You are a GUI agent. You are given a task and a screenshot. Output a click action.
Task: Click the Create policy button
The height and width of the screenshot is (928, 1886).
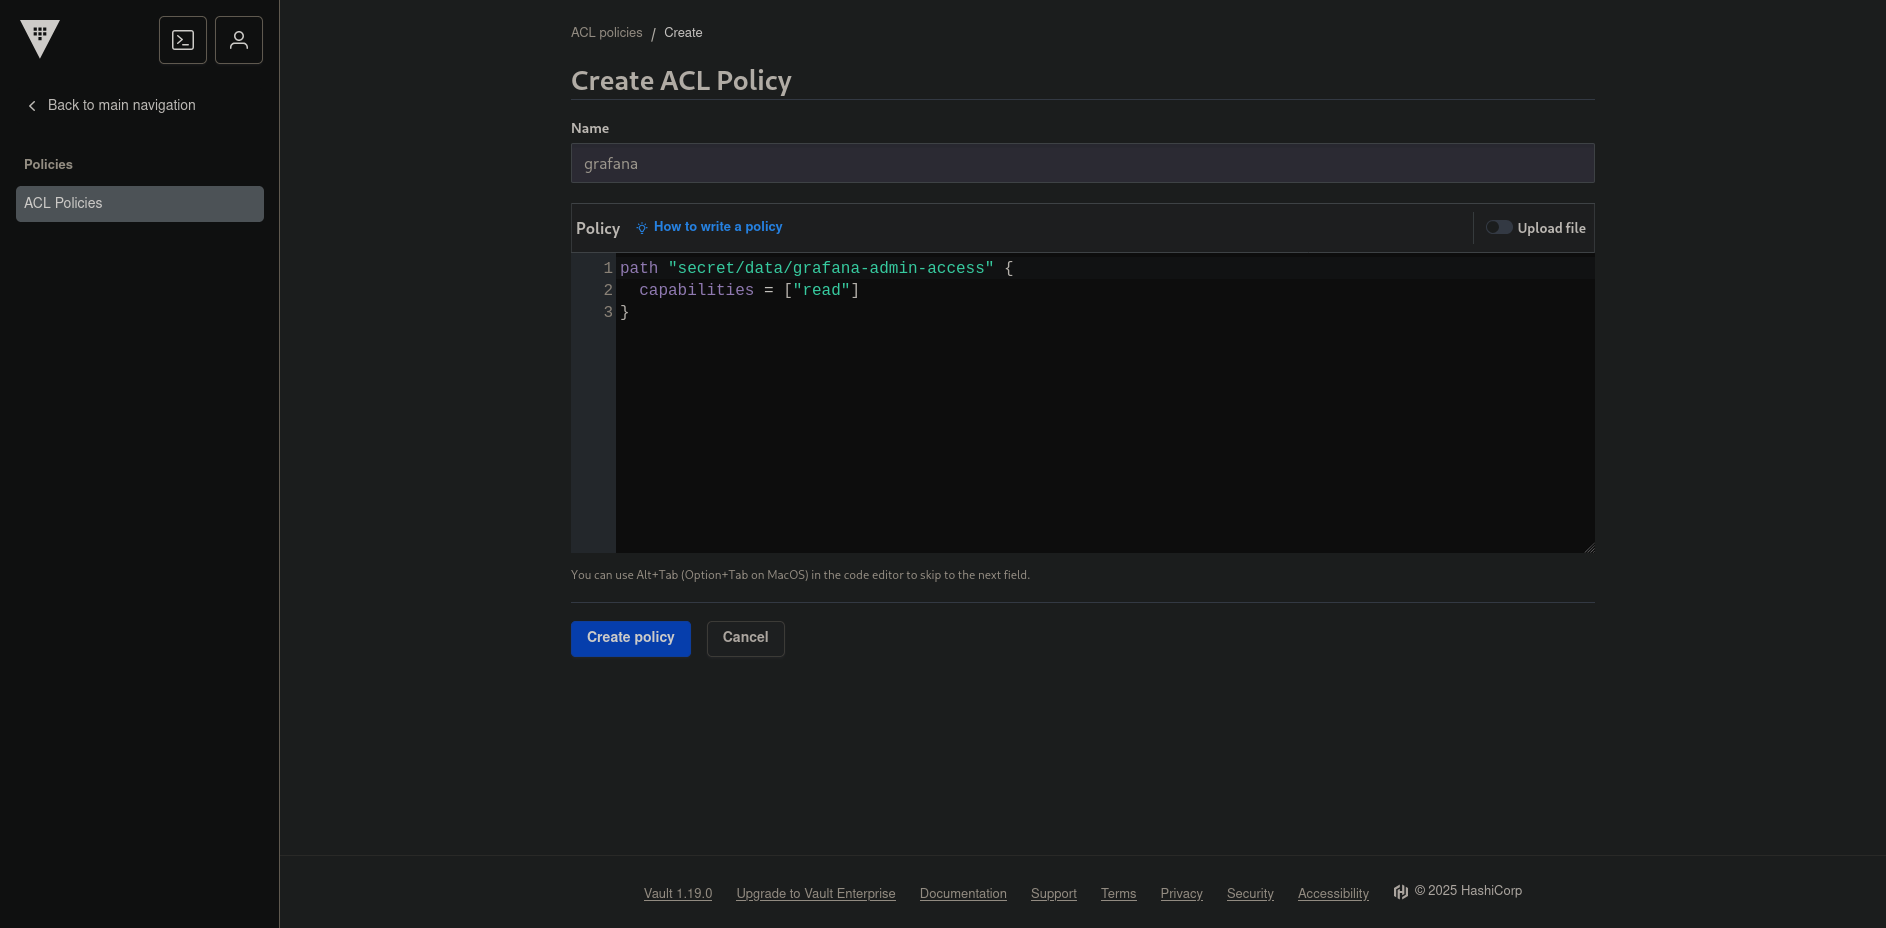point(630,638)
